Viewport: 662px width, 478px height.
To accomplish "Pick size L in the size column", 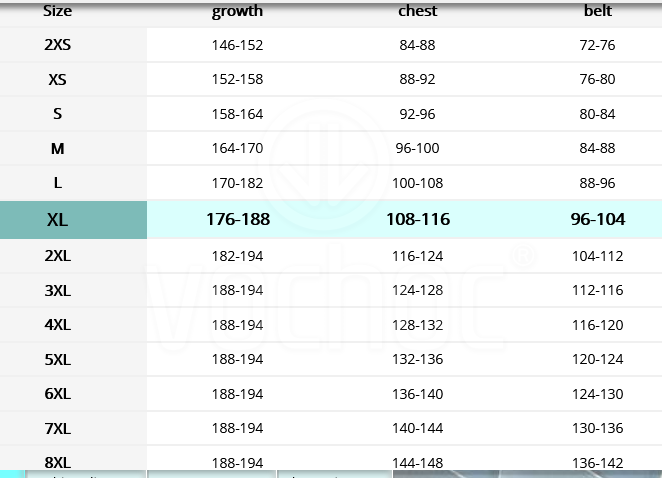I will [57, 183].
